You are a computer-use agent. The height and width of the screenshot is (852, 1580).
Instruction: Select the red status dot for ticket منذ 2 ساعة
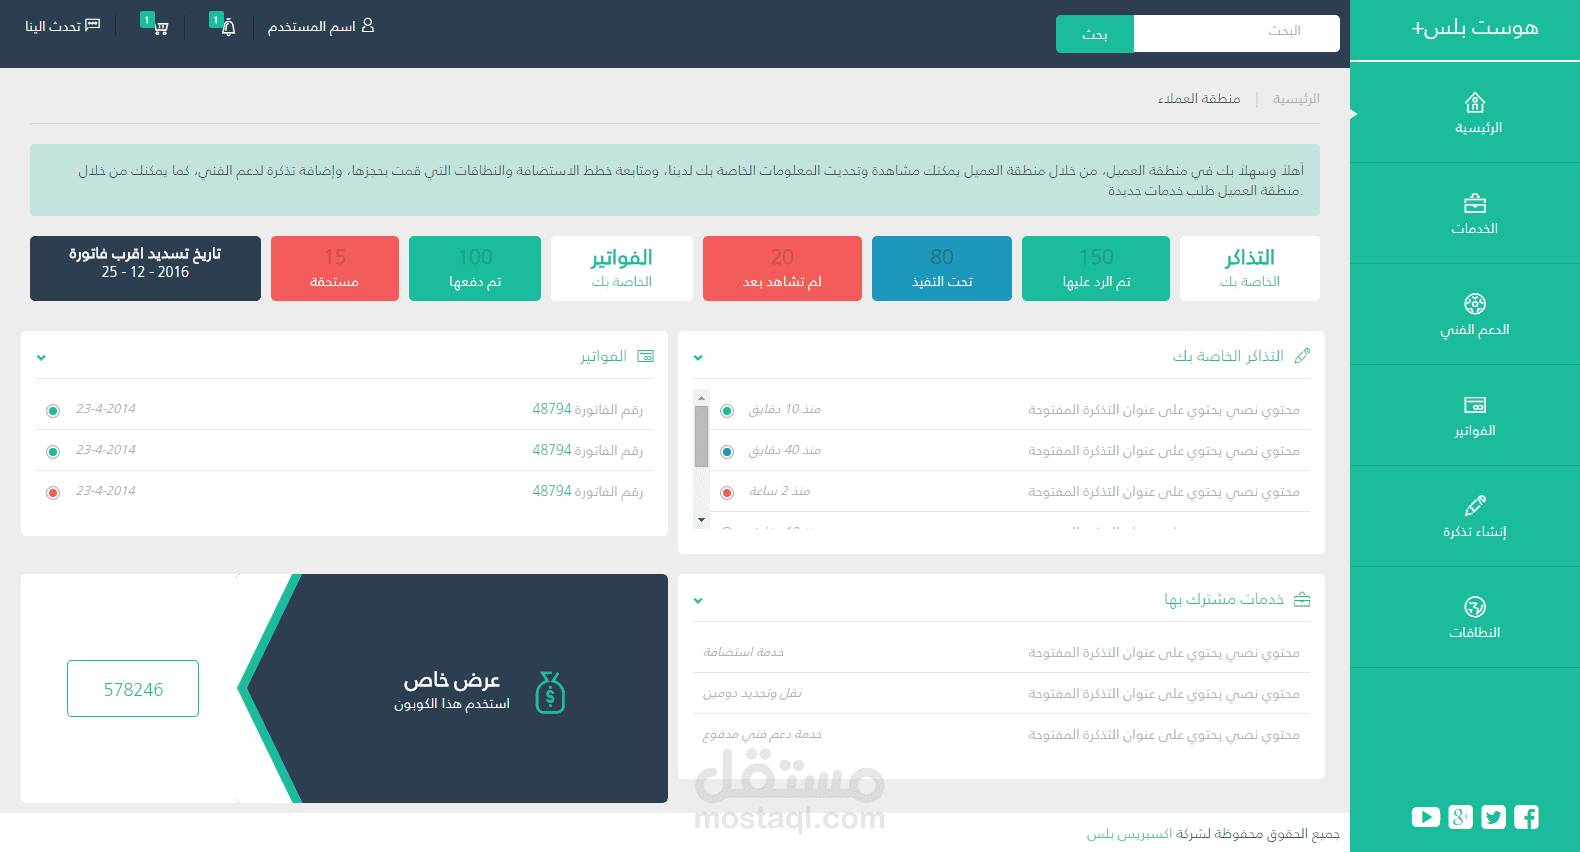[727, 493]
